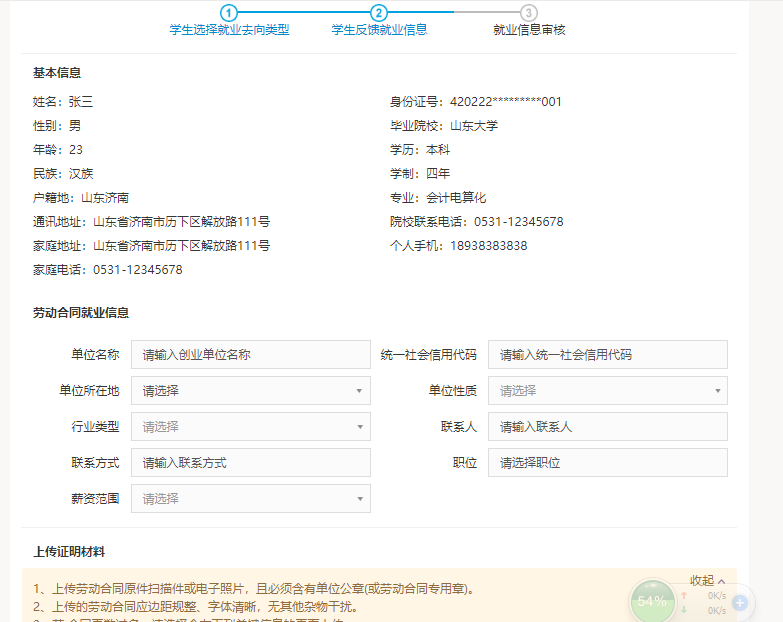Click the step 1 circle icon
Screen dimensions: 783x622
(x=229, y=13)
